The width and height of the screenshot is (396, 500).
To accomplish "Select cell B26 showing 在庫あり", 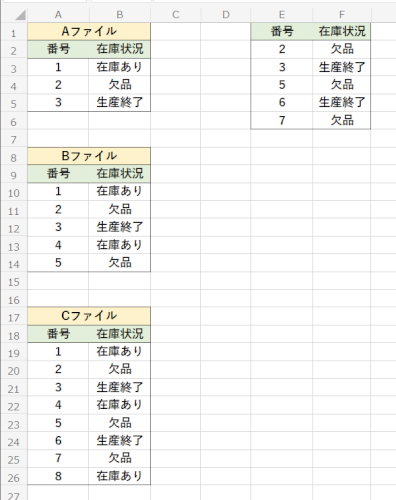I will point(120,476).
